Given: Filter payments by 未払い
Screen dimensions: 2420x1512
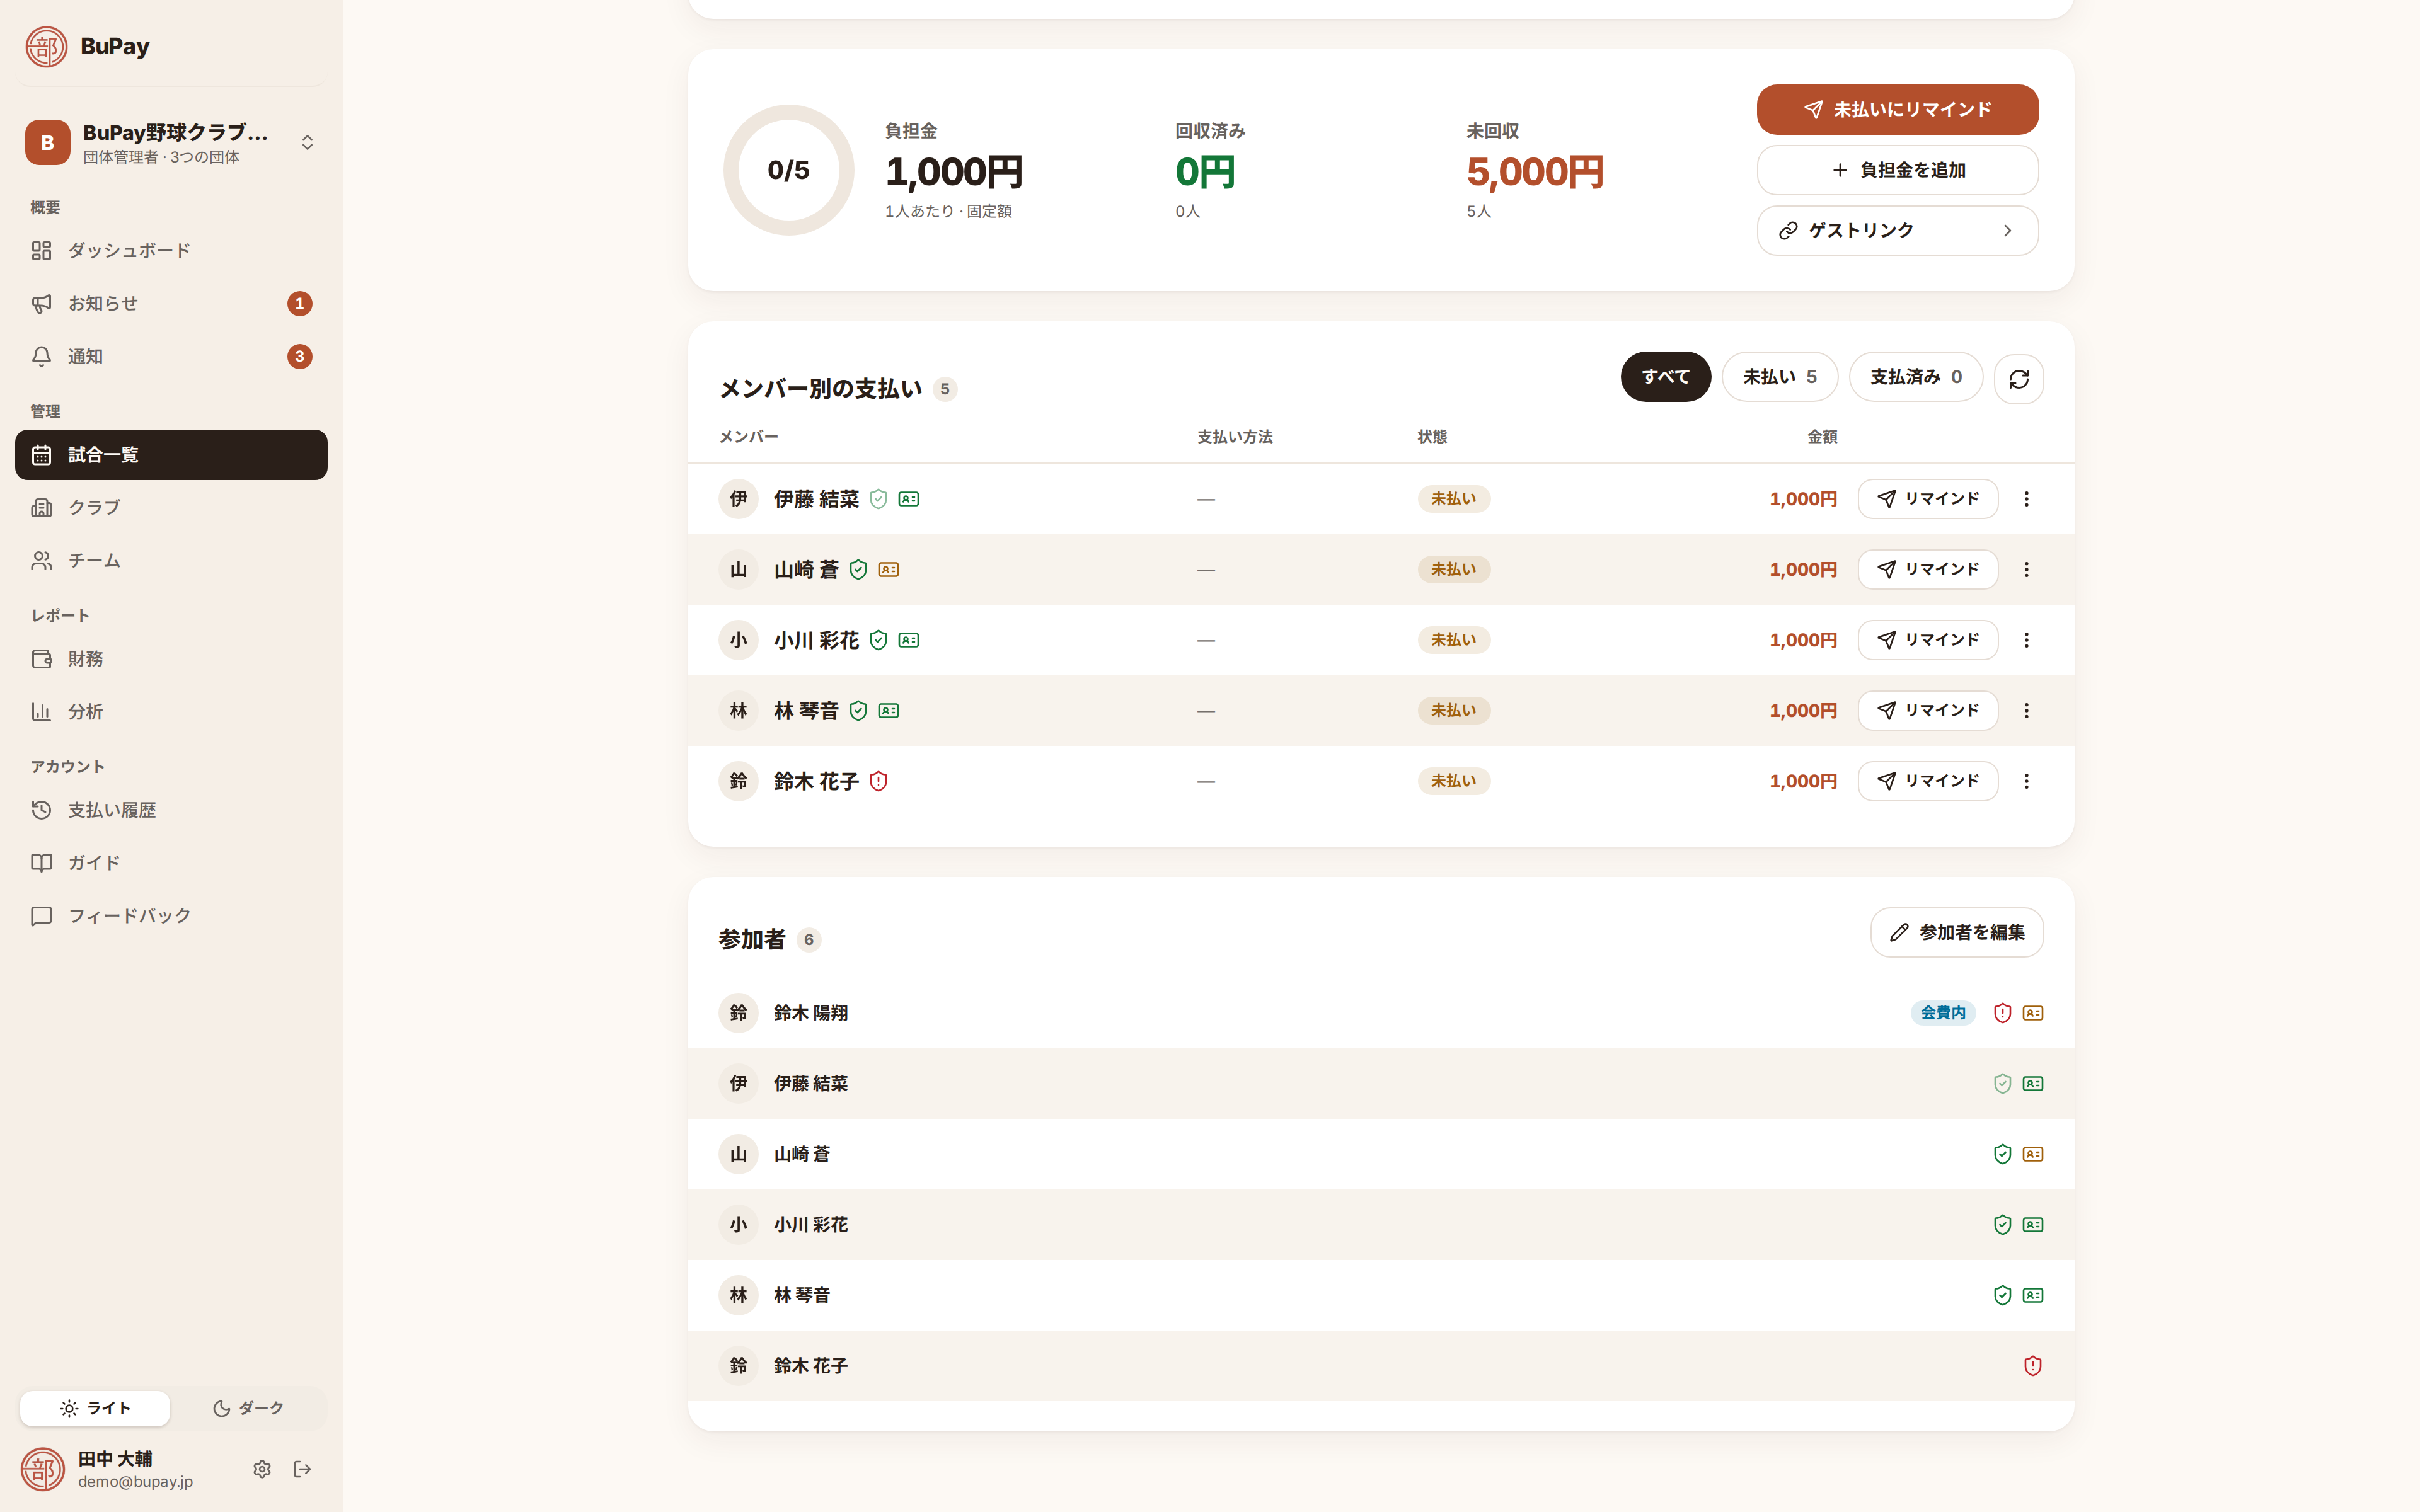Looking at the screenshot, I should pos(1779,377).
